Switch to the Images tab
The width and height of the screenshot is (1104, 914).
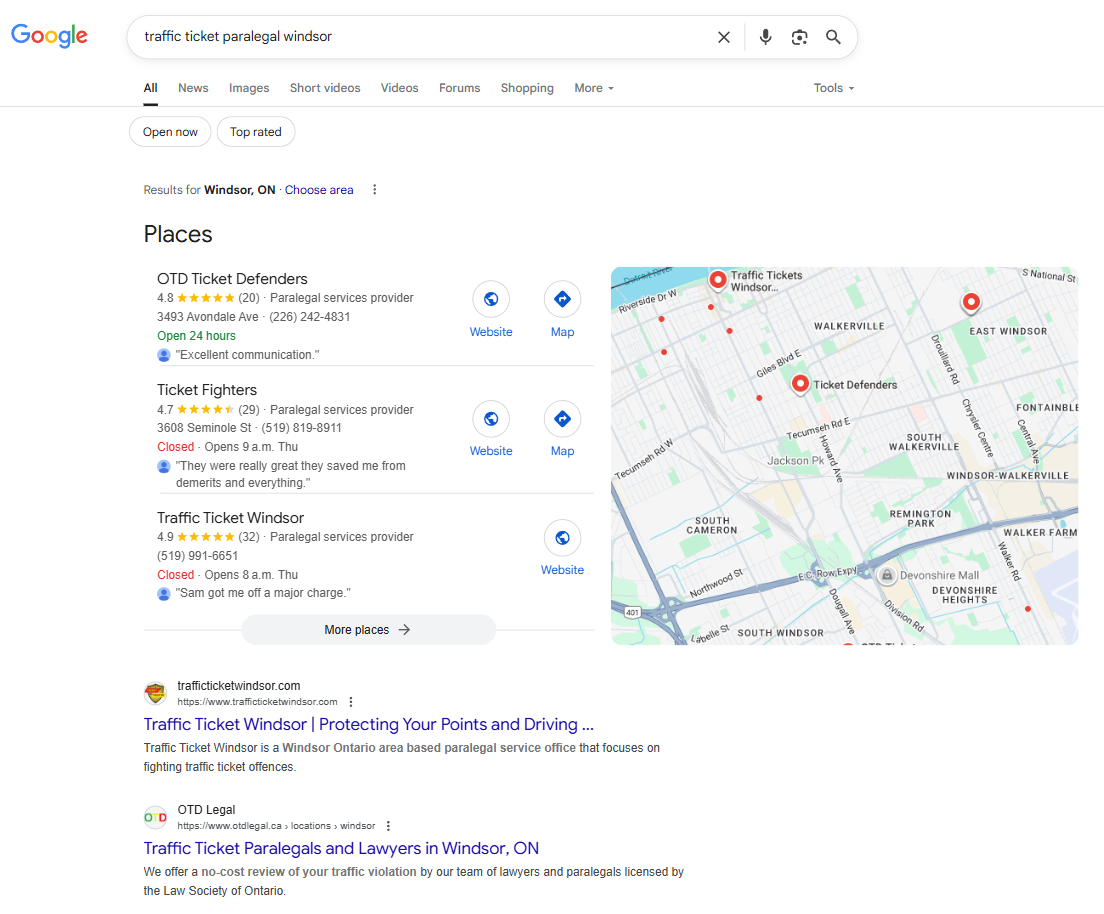(249, 88)
